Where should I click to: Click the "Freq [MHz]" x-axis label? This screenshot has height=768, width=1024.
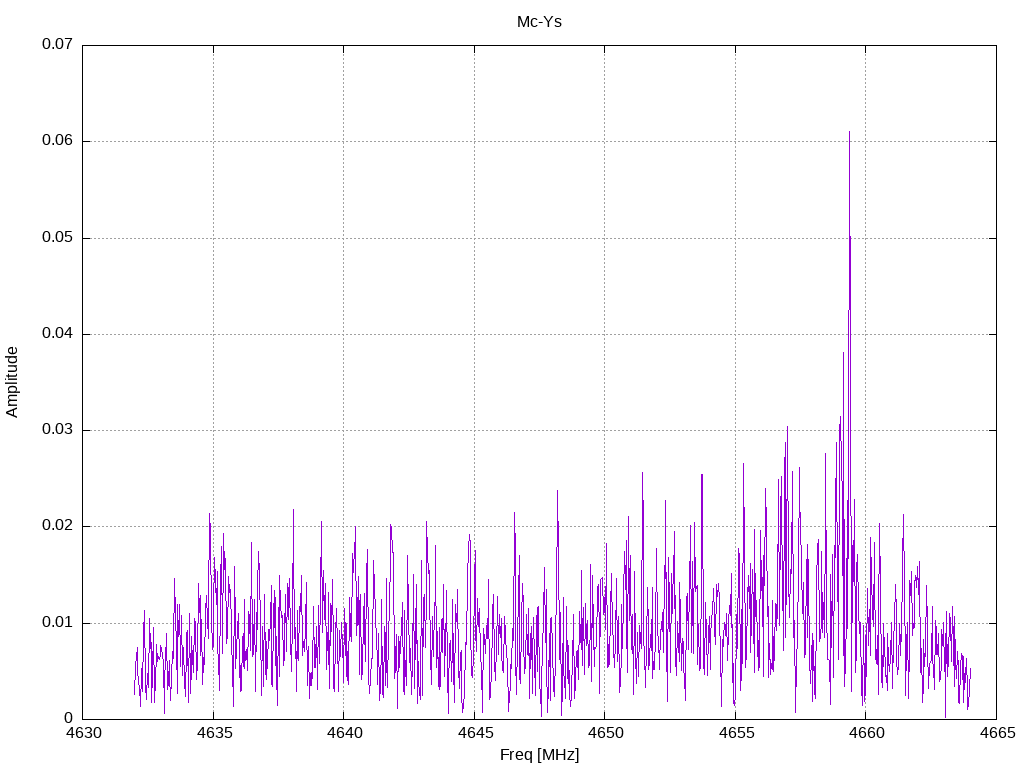coord(539,755)
